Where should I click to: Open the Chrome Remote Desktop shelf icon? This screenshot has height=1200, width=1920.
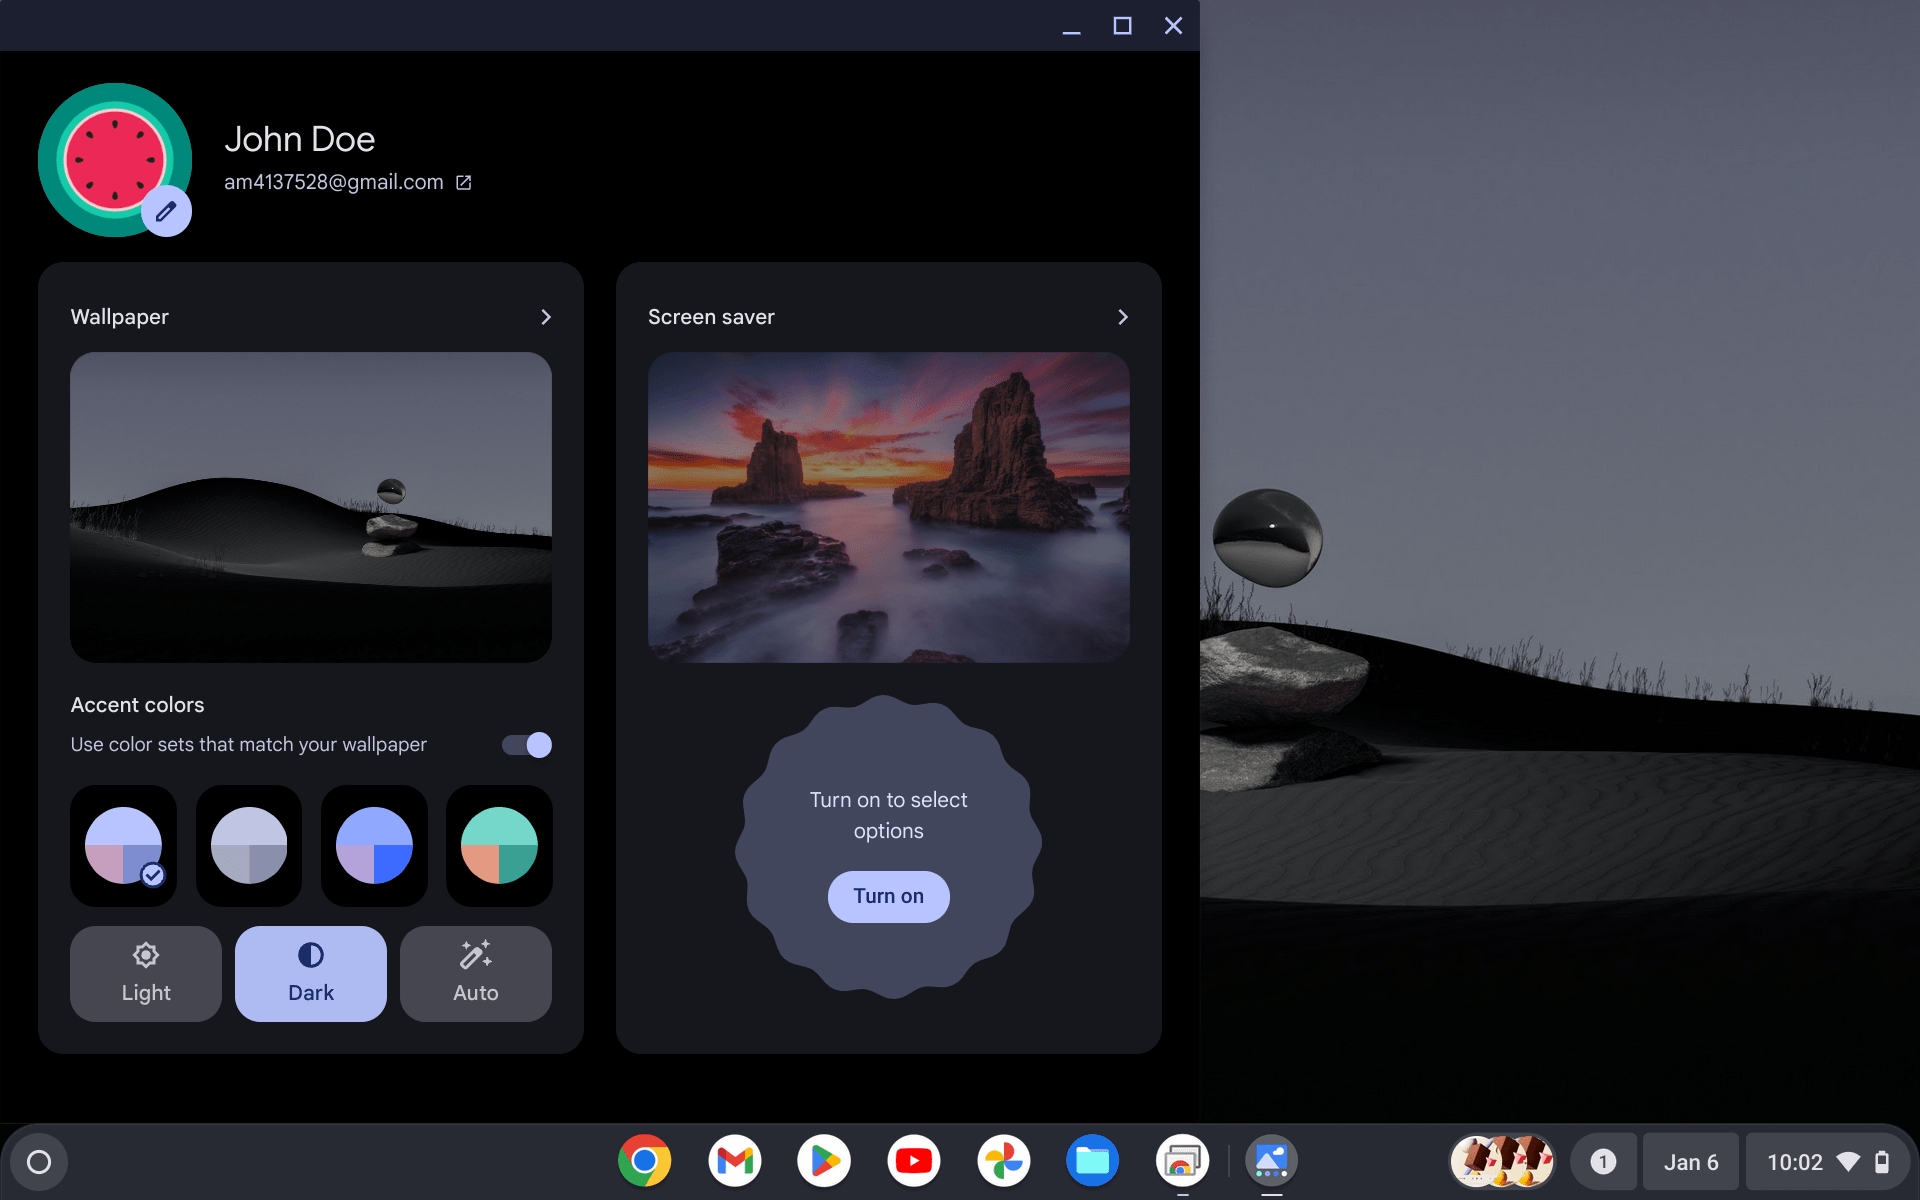1183,1161
